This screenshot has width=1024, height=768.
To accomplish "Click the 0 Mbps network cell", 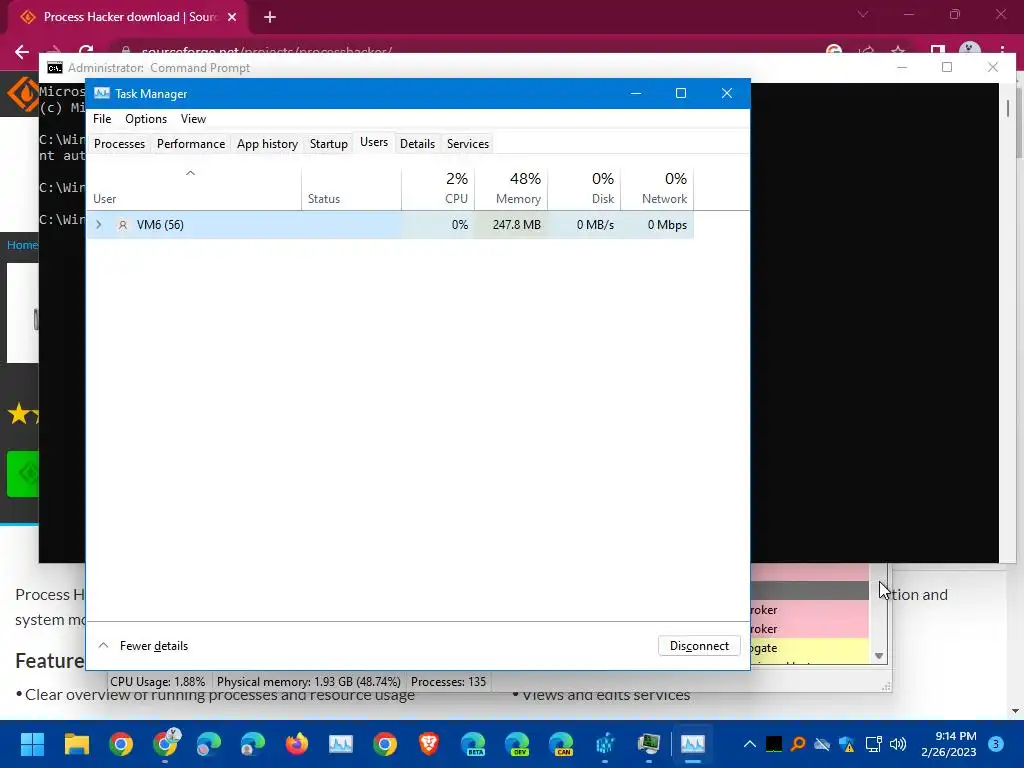I will 657,225.
